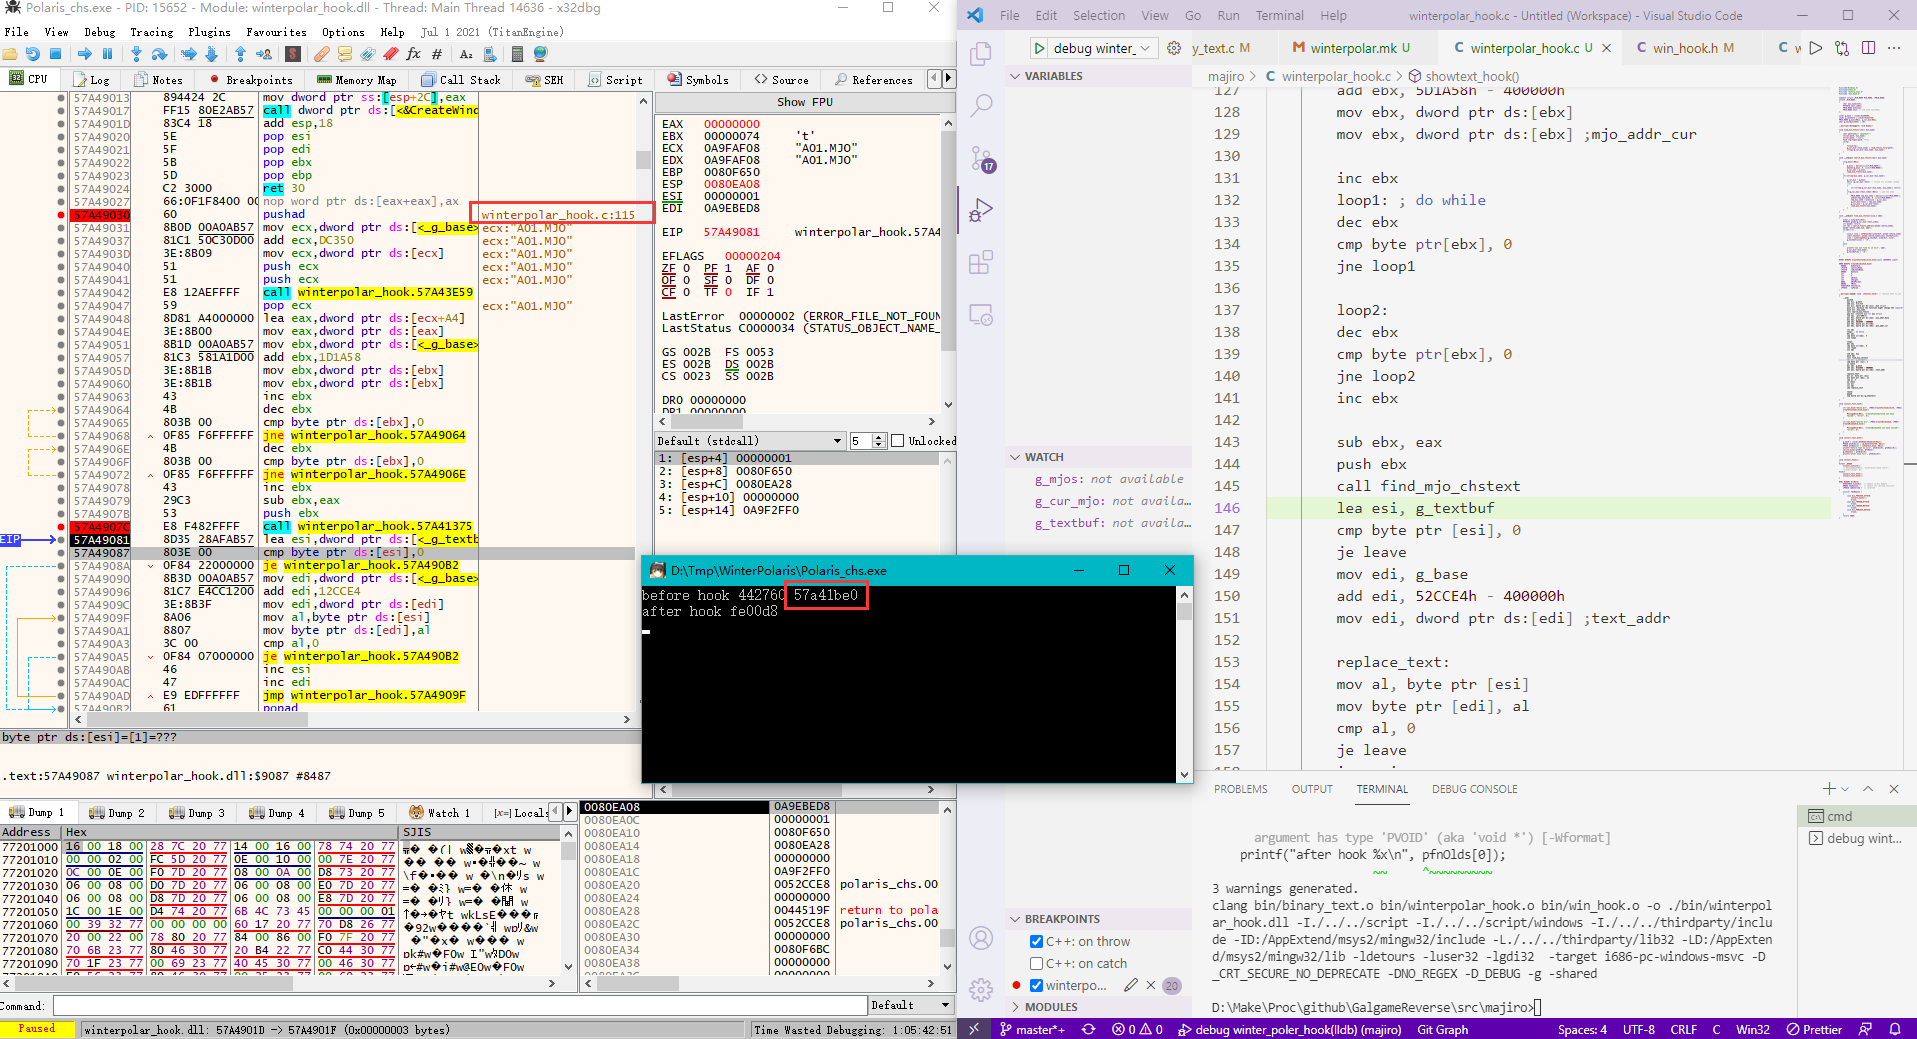Click Git Graph in the status bar
Screen dimensions: 1917x1039
[1442, 1029]
